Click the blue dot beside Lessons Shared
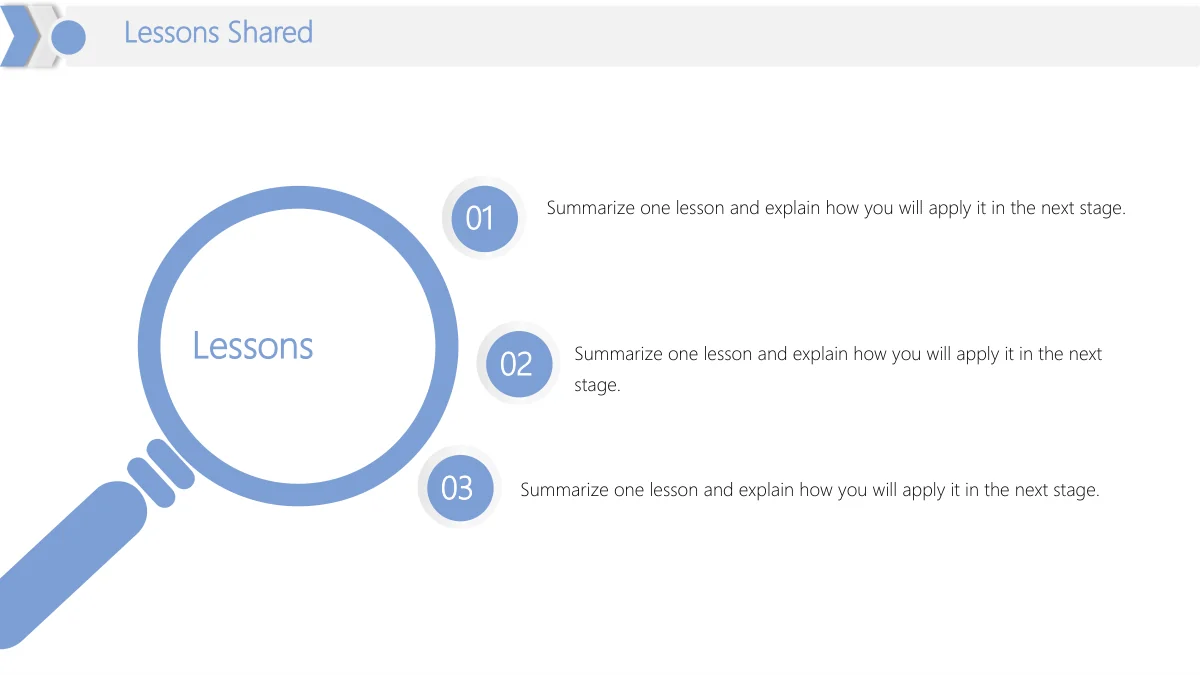Image resolution: width=1200 pixels, height=675 pixels. pyautogui.click(x=68, y=38)
